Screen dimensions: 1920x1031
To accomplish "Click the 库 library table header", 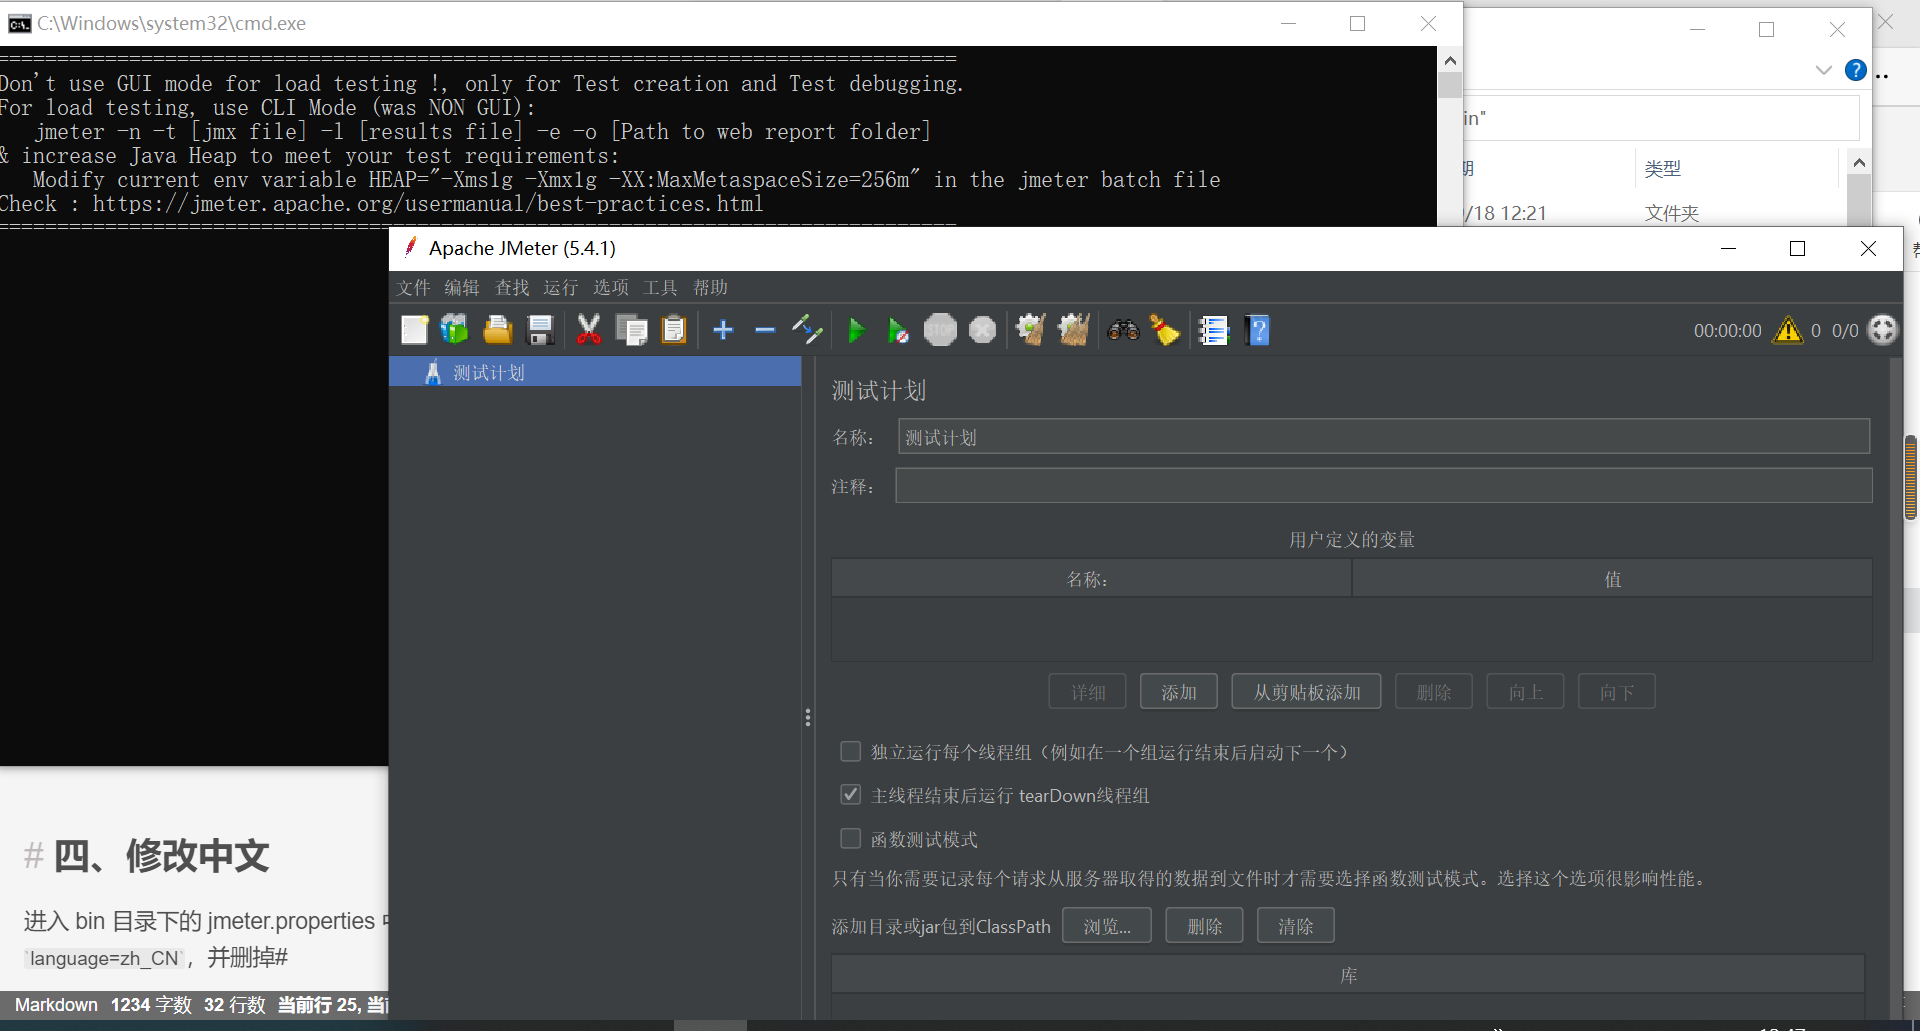I will tap(1348, 975).
